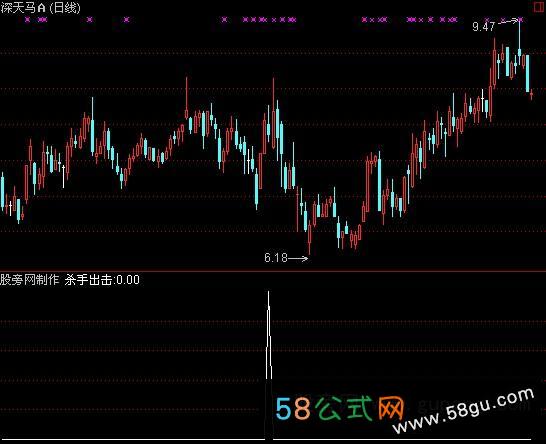Viewport: 546px width, 444px height.
Task: Click the (日线) daily period label
Action: click(65, 8)
